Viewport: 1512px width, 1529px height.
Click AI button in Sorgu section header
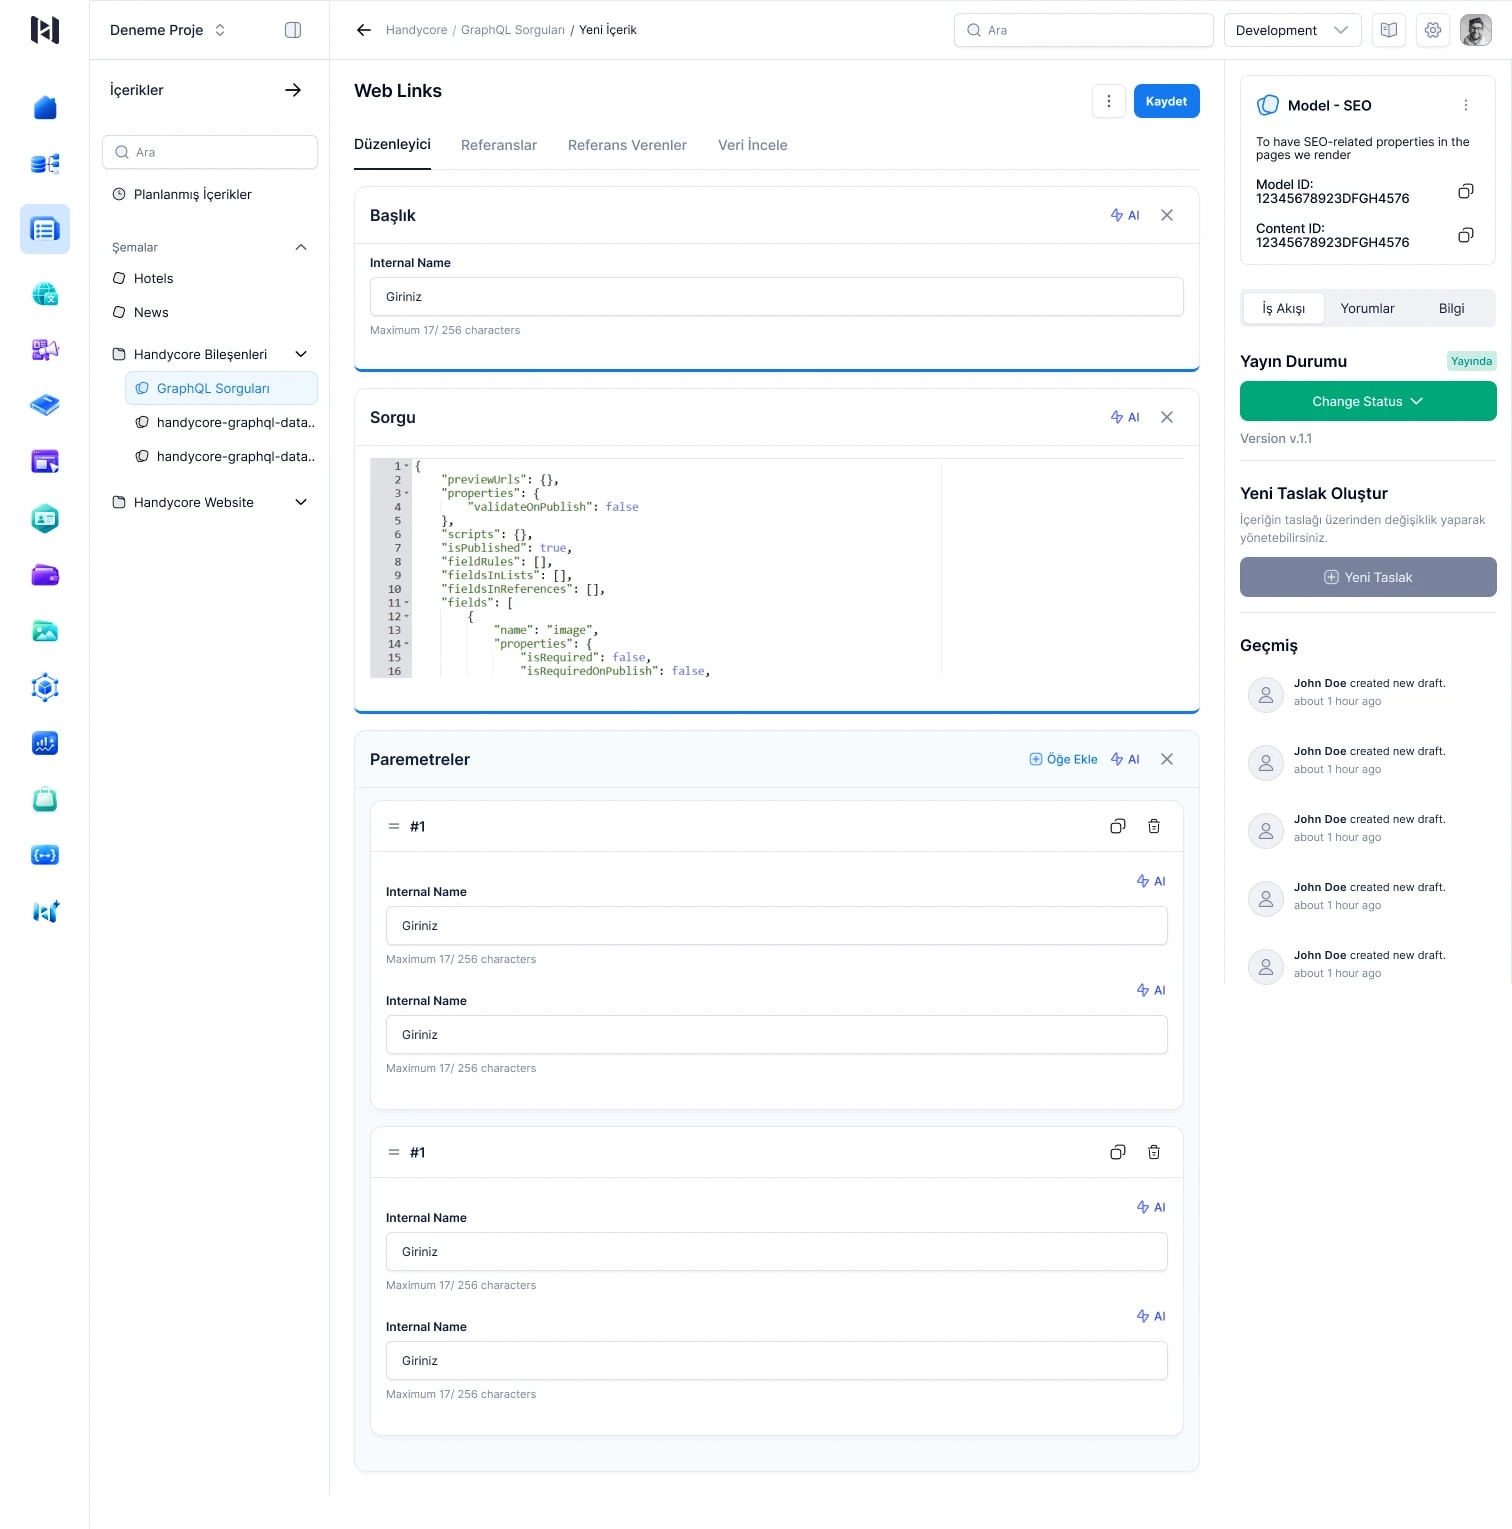pos(1125,417)
